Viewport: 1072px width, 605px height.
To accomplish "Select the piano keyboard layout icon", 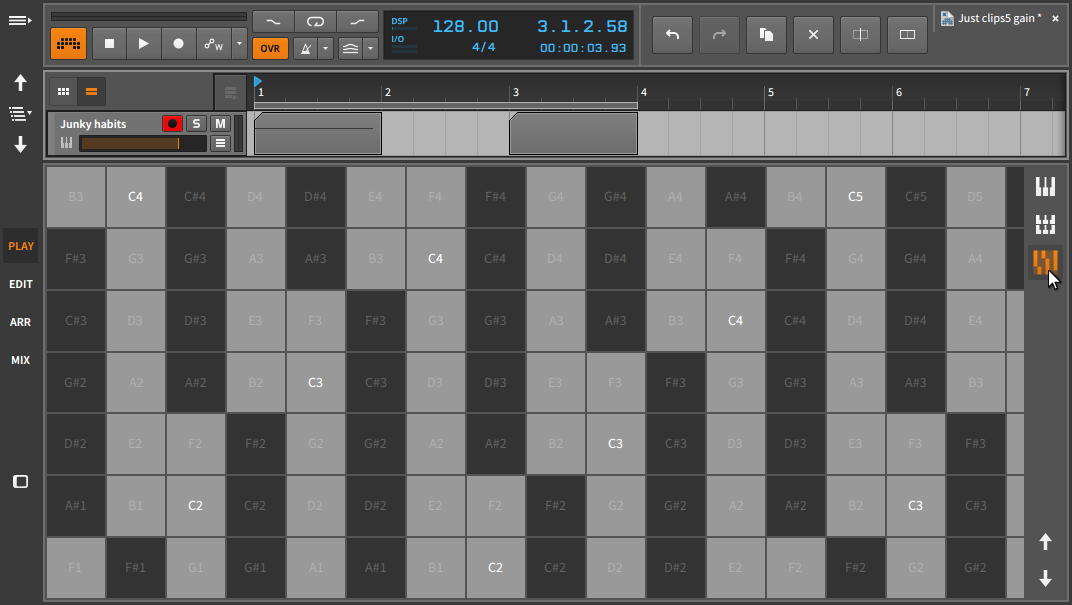I will click(x=1045, y=186).
